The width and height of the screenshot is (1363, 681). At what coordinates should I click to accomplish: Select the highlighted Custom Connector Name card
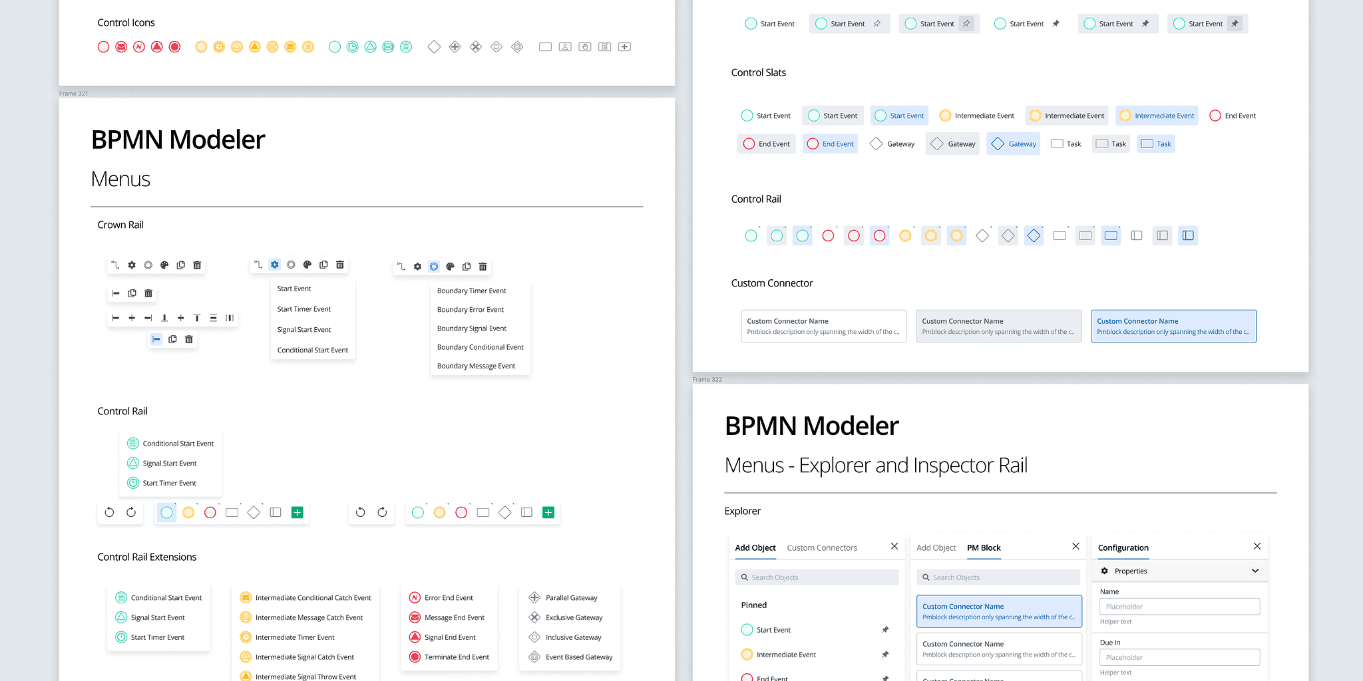coord(998,609)
